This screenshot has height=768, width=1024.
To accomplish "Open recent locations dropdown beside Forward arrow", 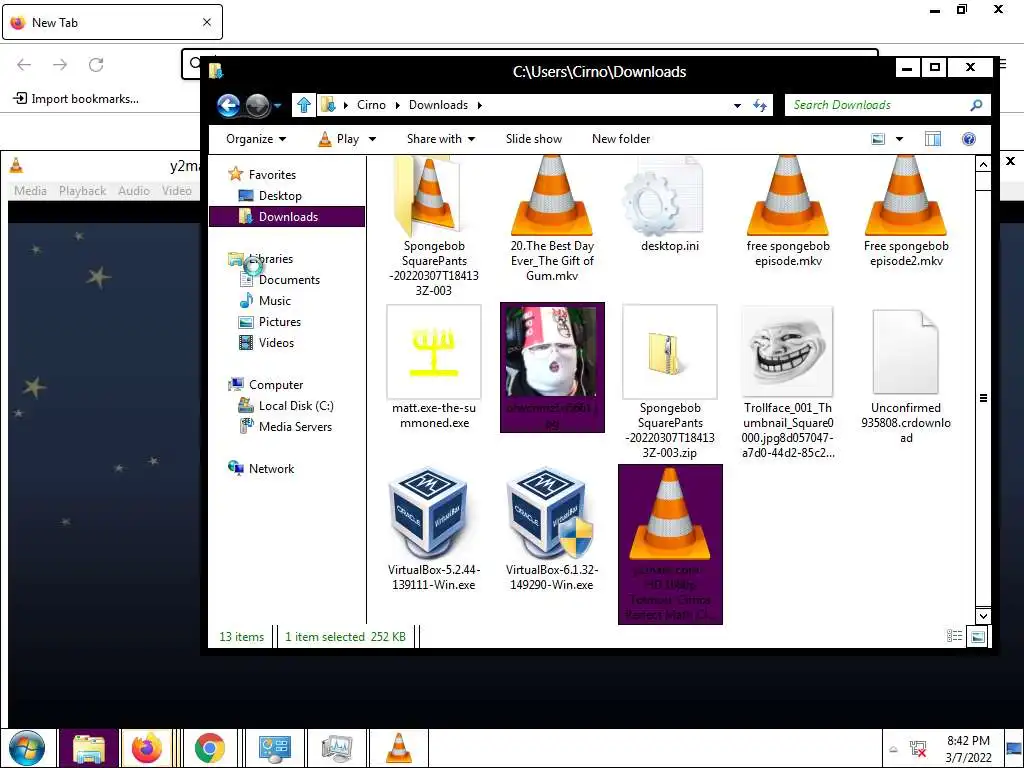I will coord(278,105).
